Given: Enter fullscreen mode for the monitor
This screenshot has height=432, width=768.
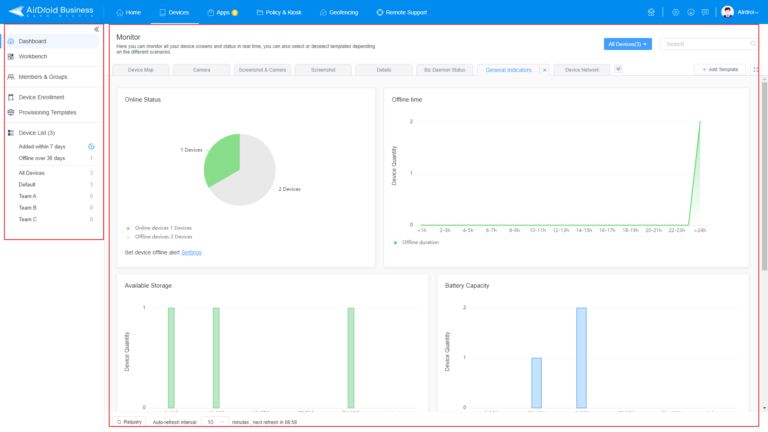Looking at the screenshot, I should pos(756,70).
